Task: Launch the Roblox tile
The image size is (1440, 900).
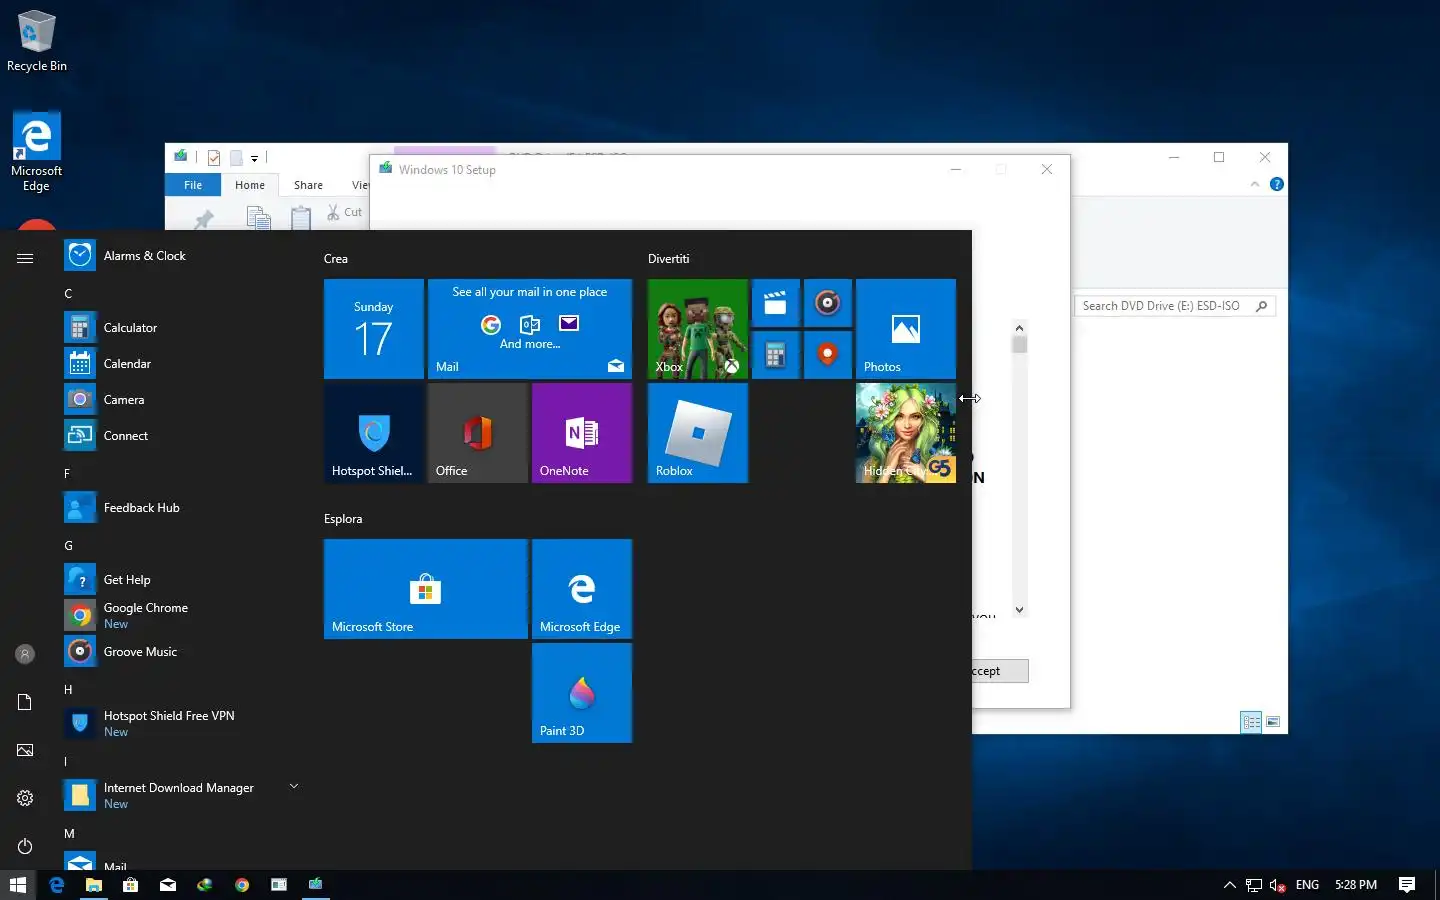Action: click(698, 433)
